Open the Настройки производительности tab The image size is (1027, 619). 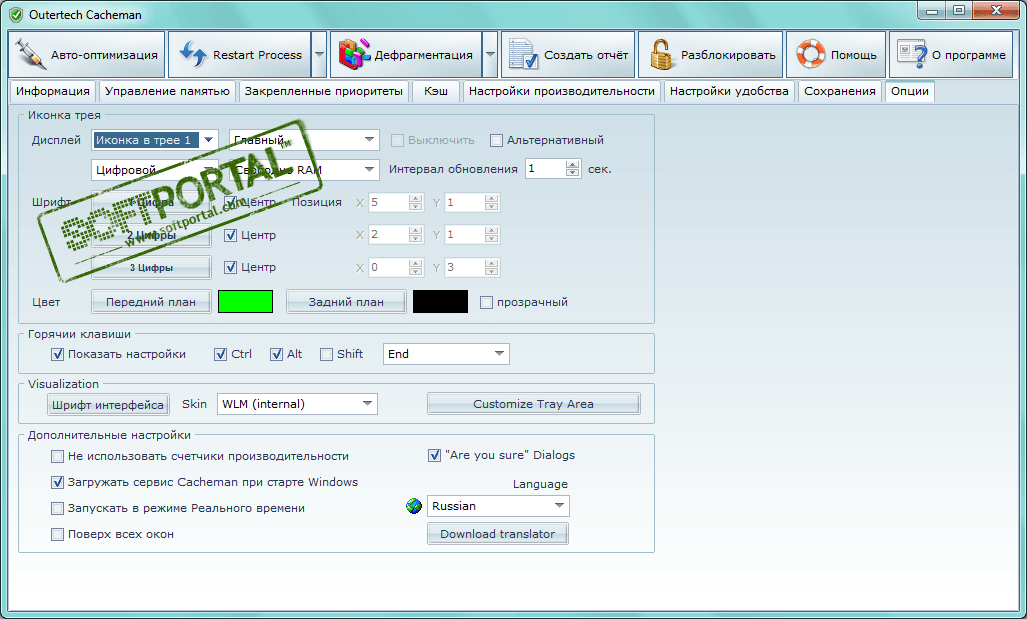coord(561,91)
